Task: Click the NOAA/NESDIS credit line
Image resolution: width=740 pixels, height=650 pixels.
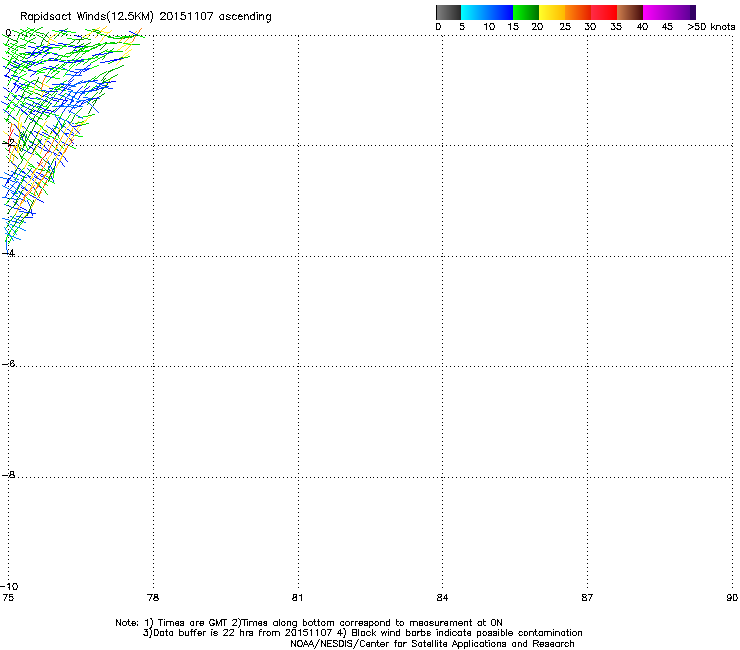Action: tap(432, 644)
